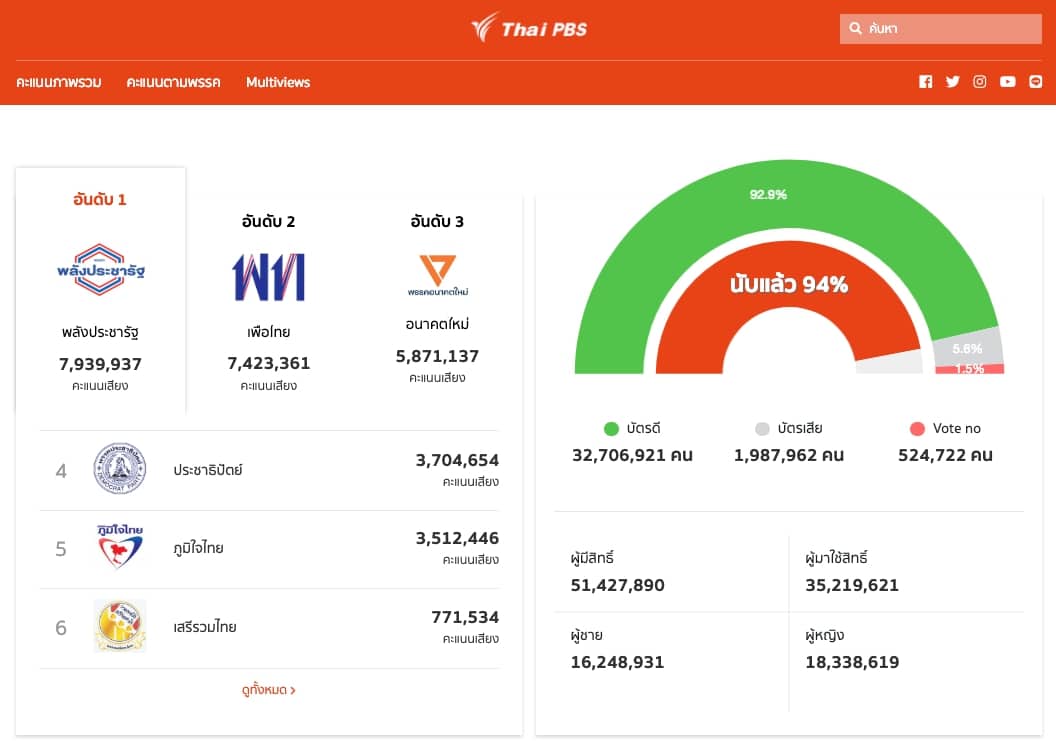Open the LINE social icon

click(x=1035, y=82)
